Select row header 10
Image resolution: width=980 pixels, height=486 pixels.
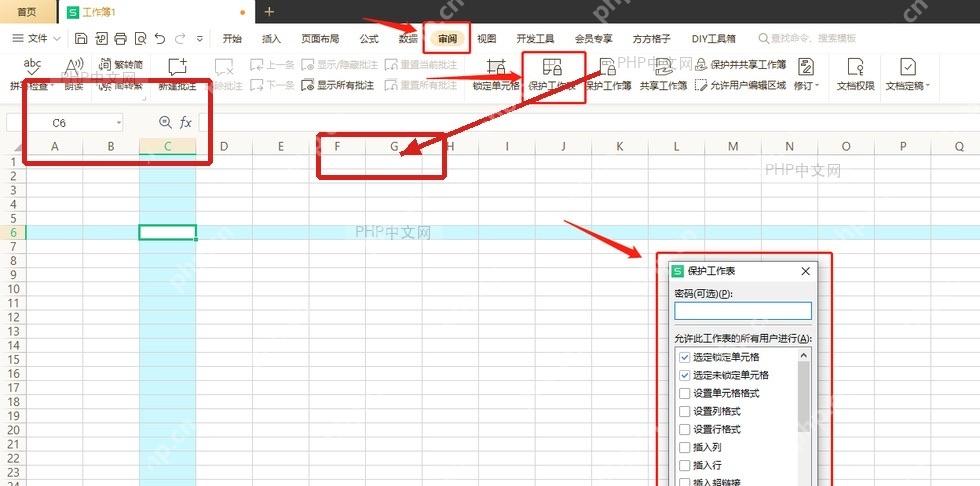click(x=12, y=289)
